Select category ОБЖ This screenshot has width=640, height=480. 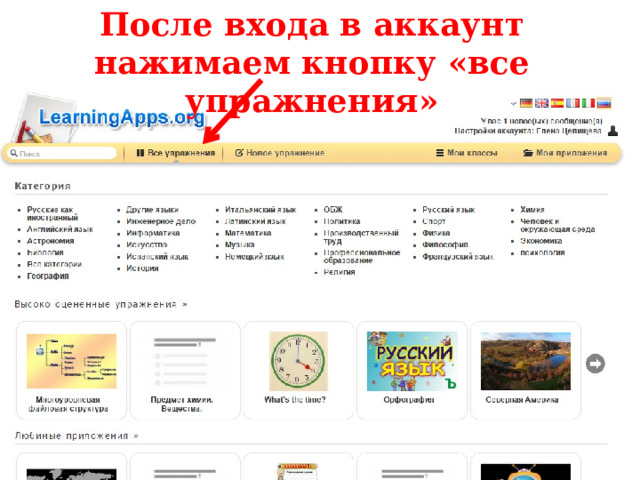(333, 210)
